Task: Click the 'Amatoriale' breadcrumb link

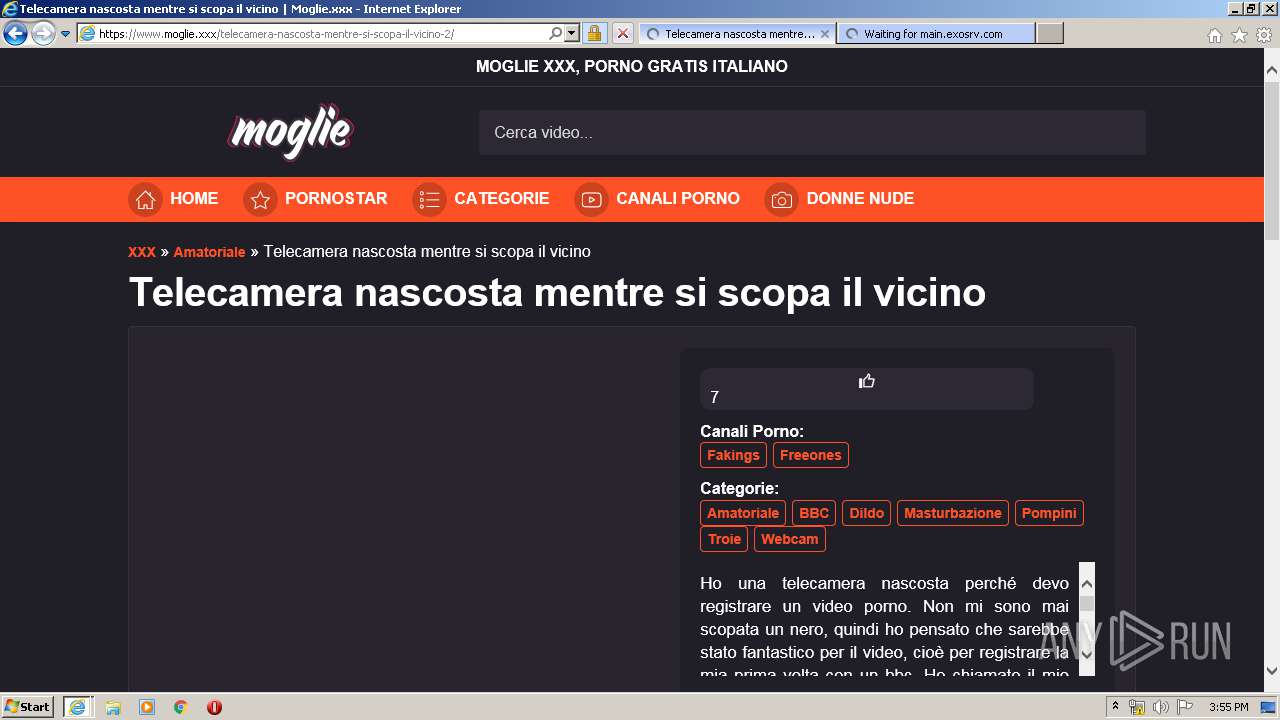Action: coord(209,252)
